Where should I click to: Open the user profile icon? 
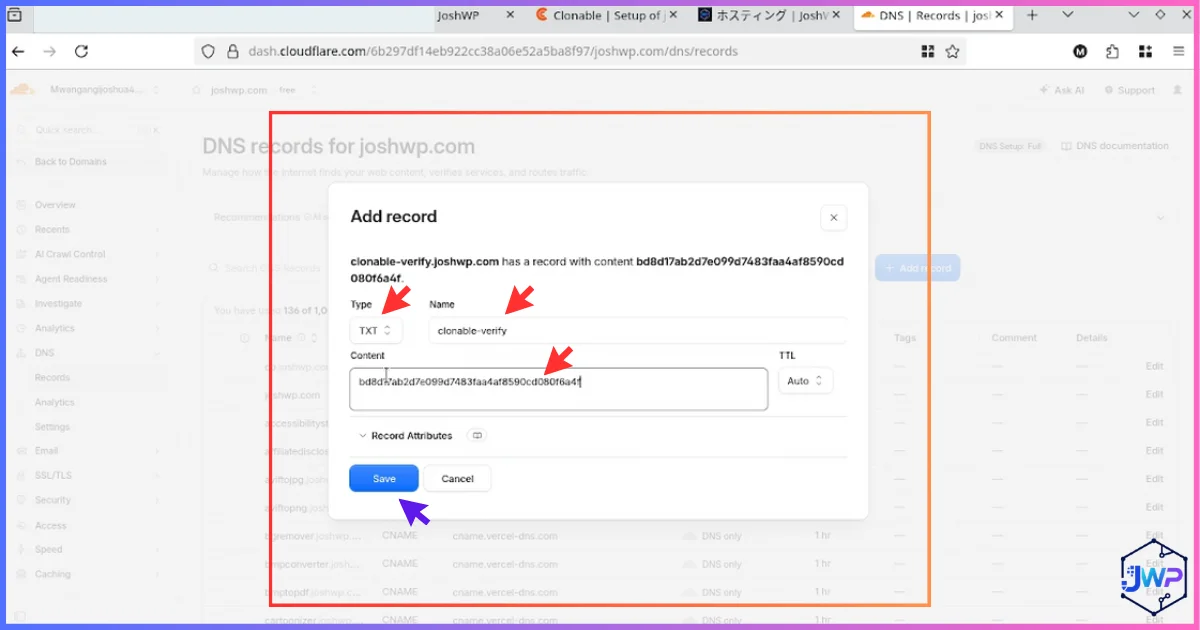point(1177,90)
